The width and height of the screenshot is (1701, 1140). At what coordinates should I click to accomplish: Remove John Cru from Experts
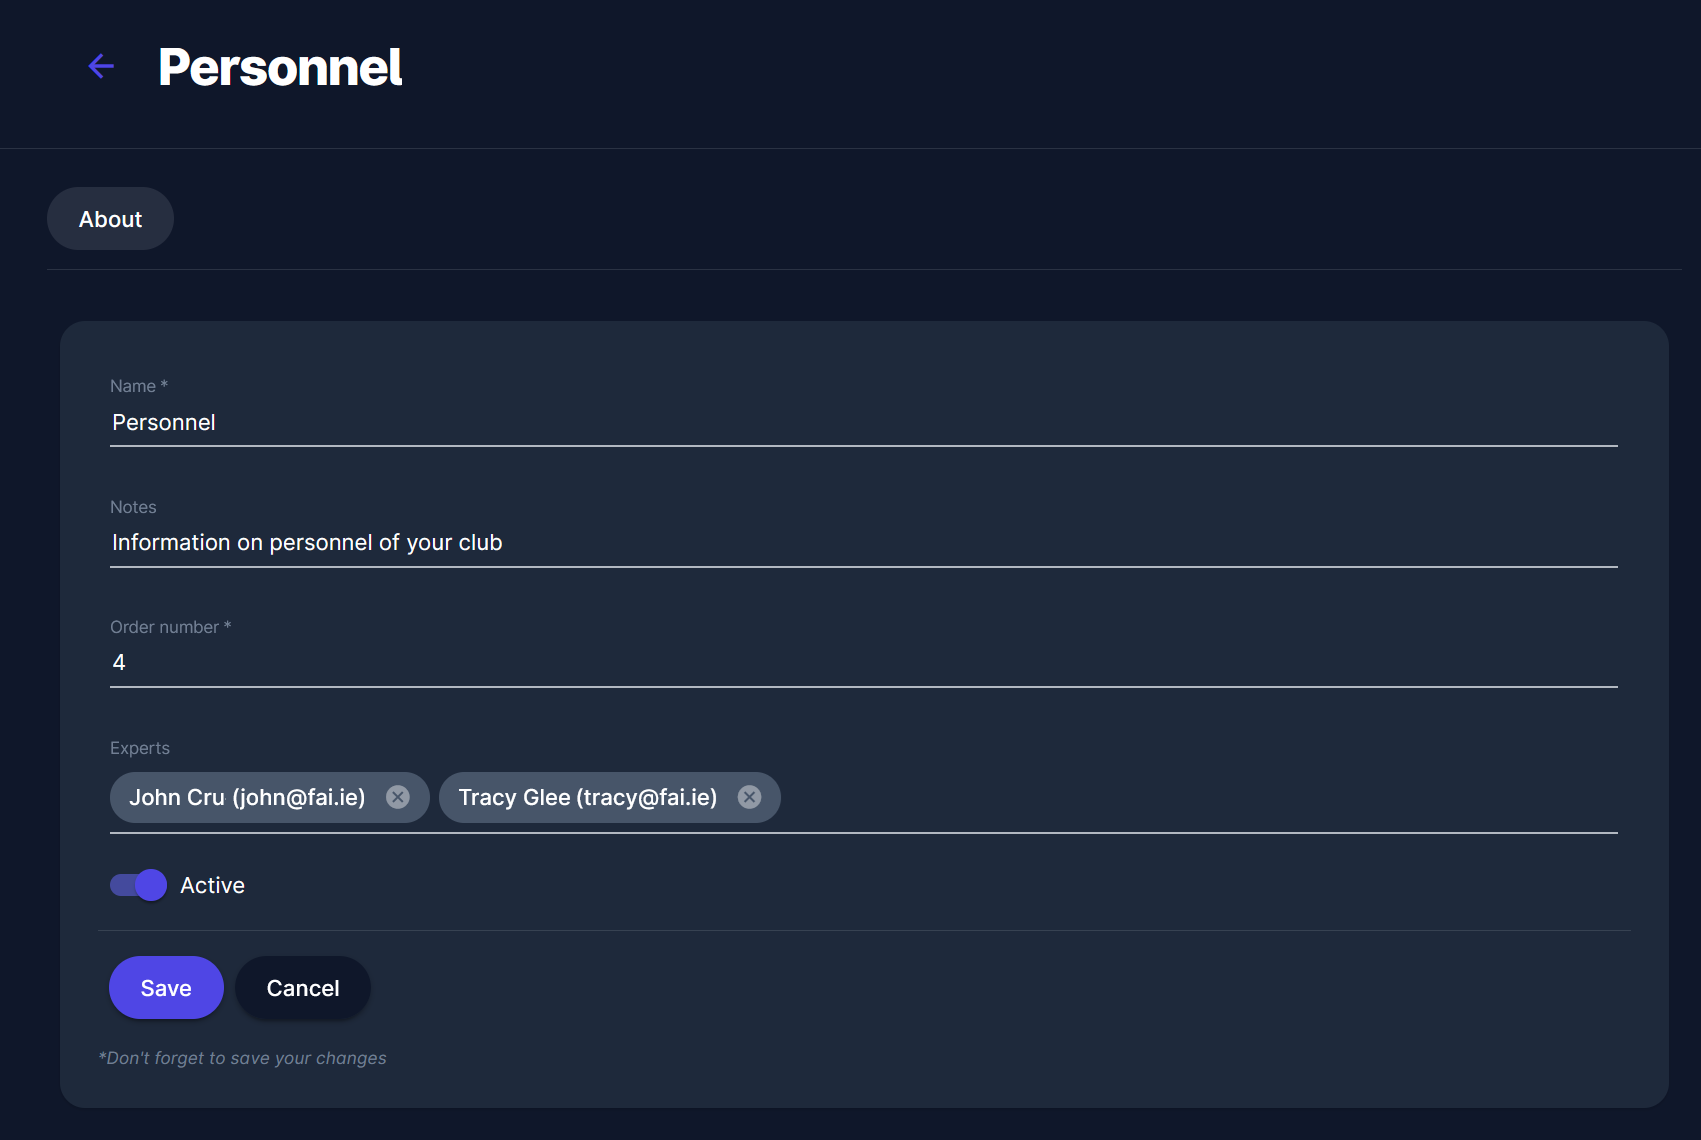(x=398, y=797)
